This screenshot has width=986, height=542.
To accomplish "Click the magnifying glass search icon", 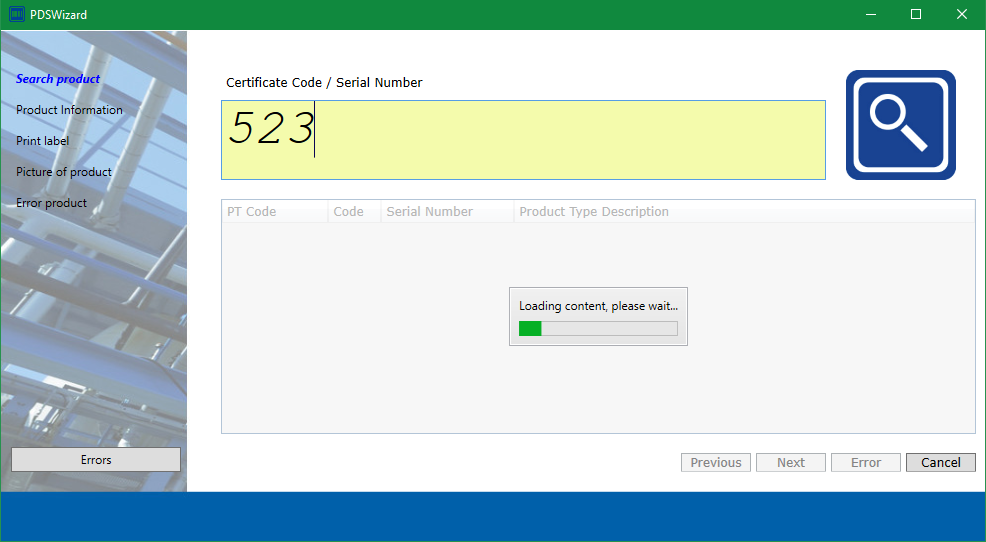I will pos(900,125).
